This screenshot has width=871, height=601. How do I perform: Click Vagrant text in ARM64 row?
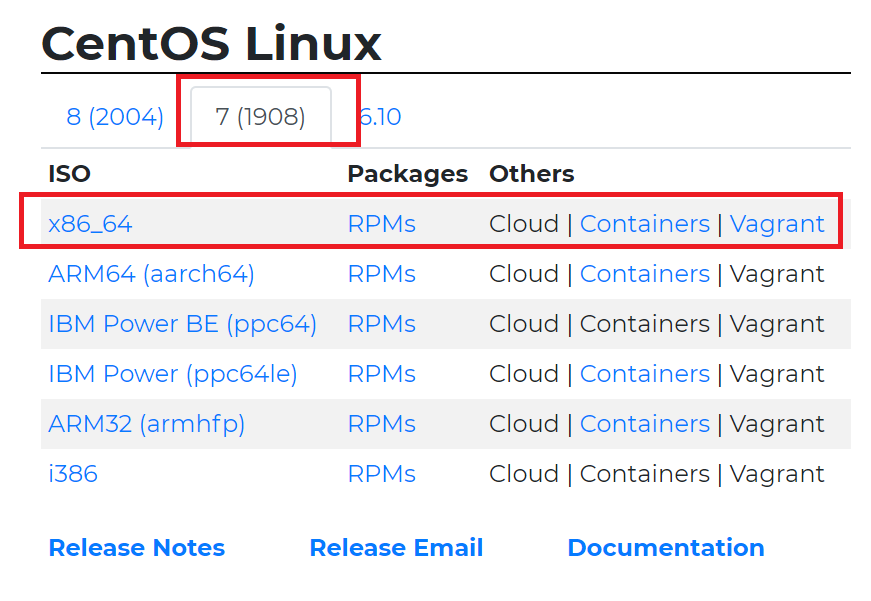[777, 274]
